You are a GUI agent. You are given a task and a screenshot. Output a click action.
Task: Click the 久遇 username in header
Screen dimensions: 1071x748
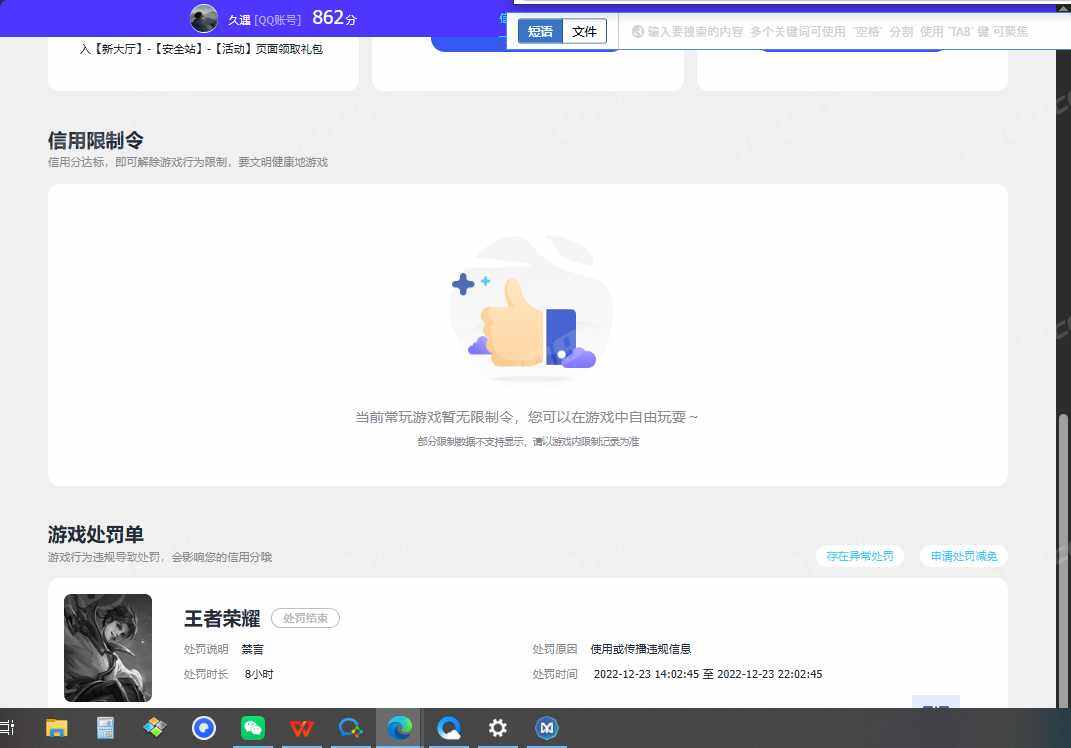pyautogui.click(x=239, y=20)
